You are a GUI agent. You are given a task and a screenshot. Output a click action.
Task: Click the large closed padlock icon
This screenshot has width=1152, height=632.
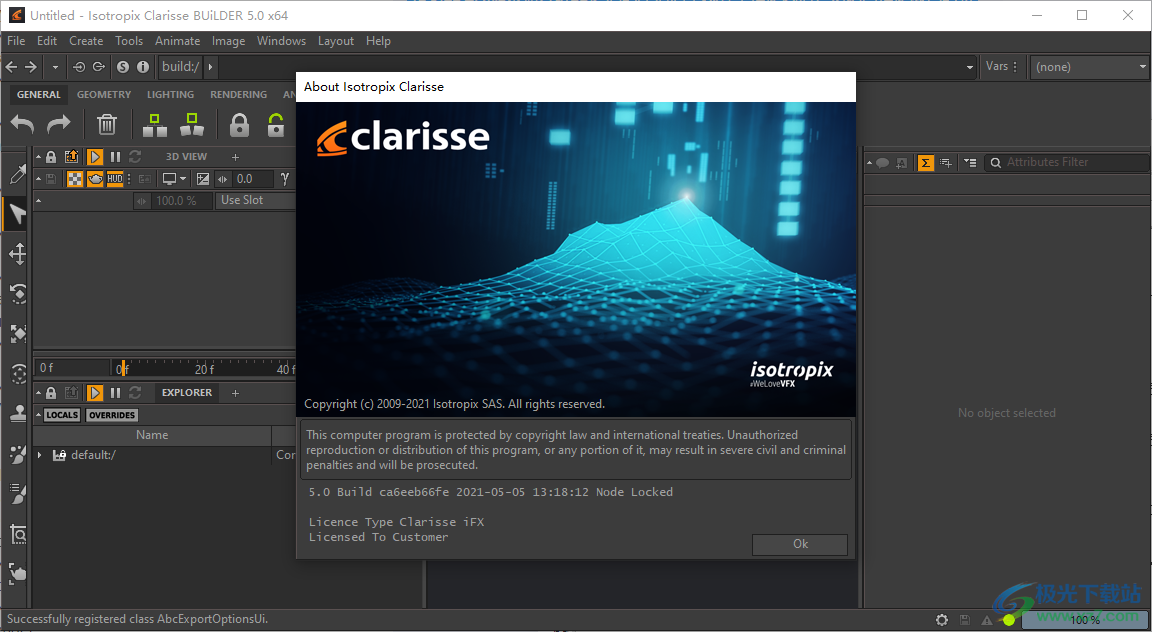tap(239, 125)
